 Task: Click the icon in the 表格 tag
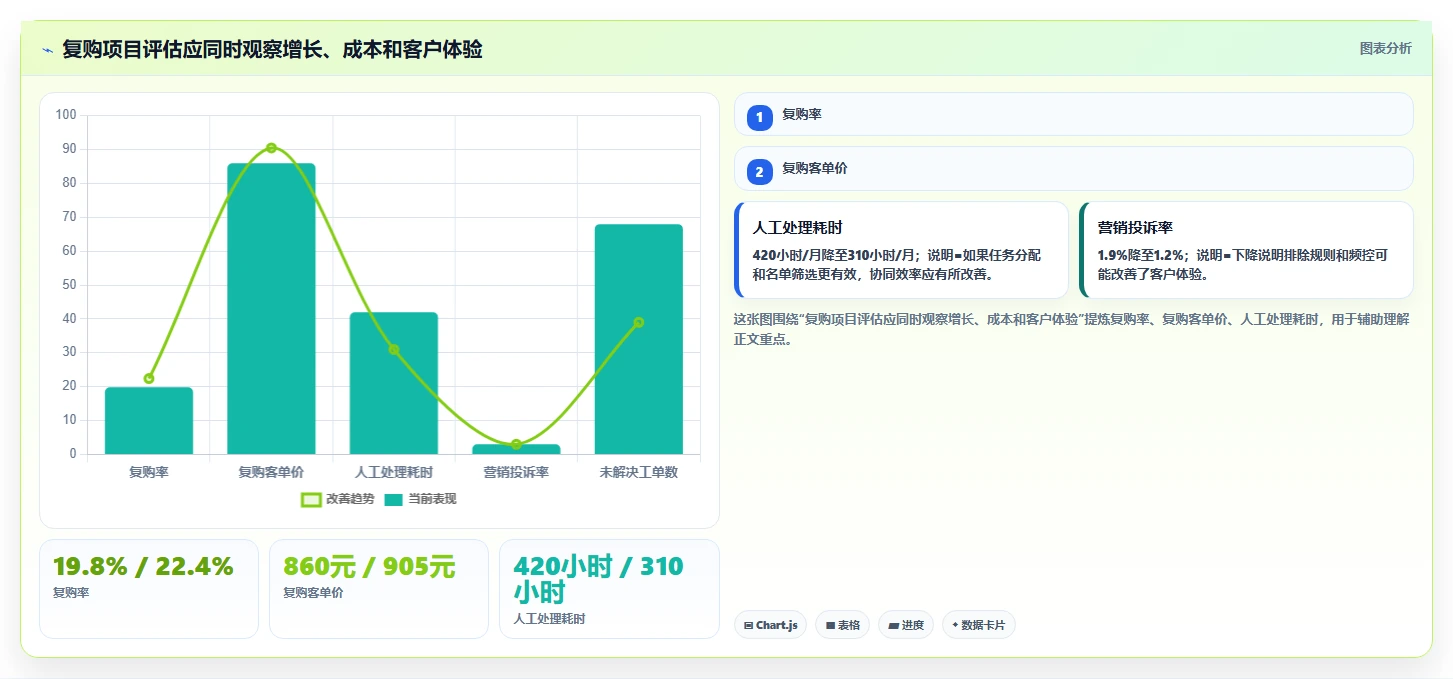[830, 626]
